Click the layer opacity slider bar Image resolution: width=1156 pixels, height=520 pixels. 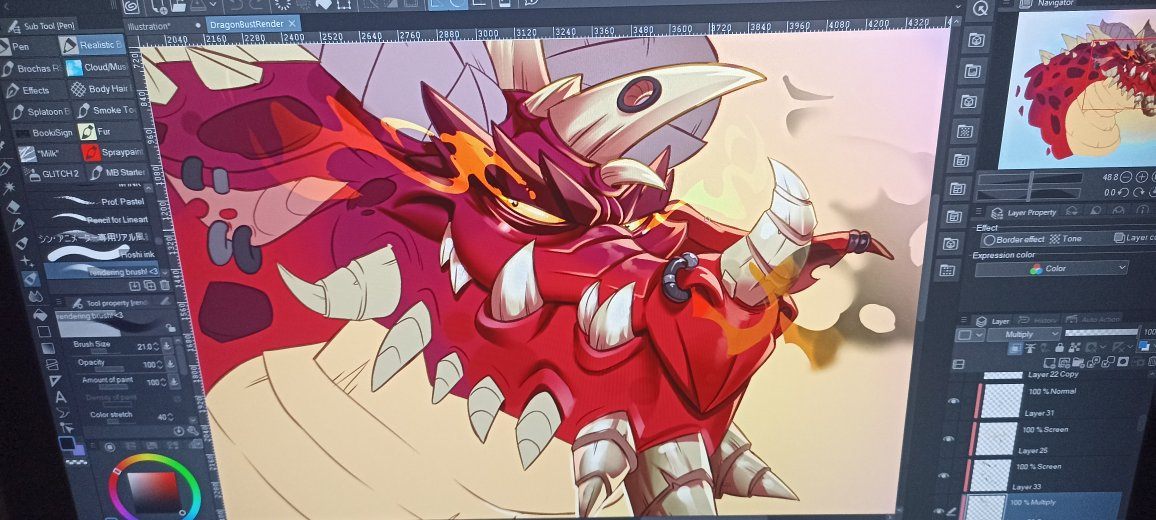(x=1101, y=332)
